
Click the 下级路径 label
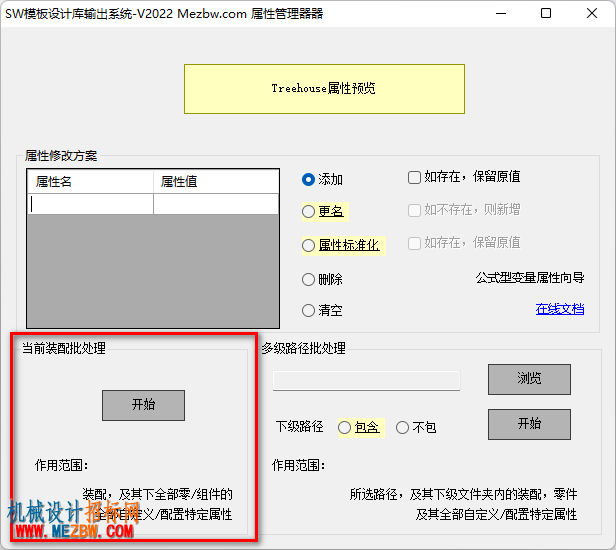[x=299, y=427]
